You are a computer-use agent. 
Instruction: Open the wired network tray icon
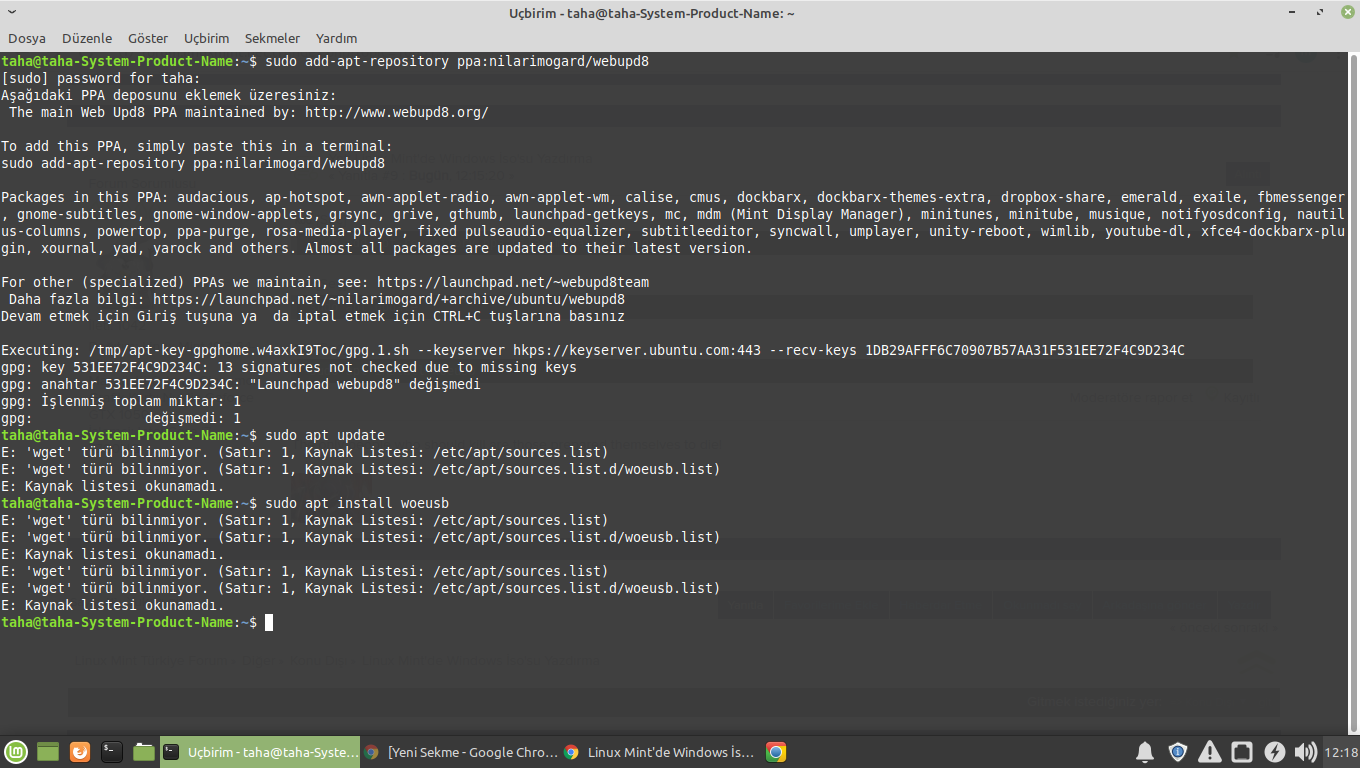(1242, 752)
